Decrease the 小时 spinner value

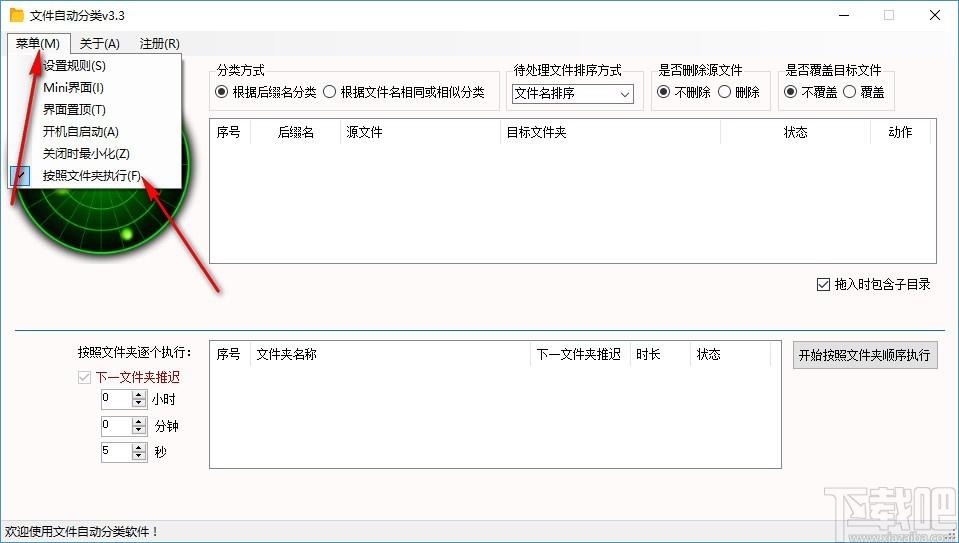click(139, 404)
